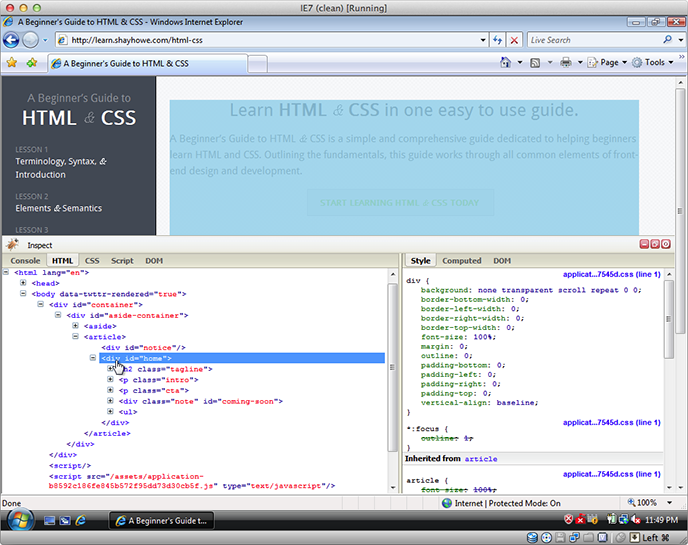Switch to the left panel DOM tab
Screen dimensions: 688x545
tap(154, 261)
